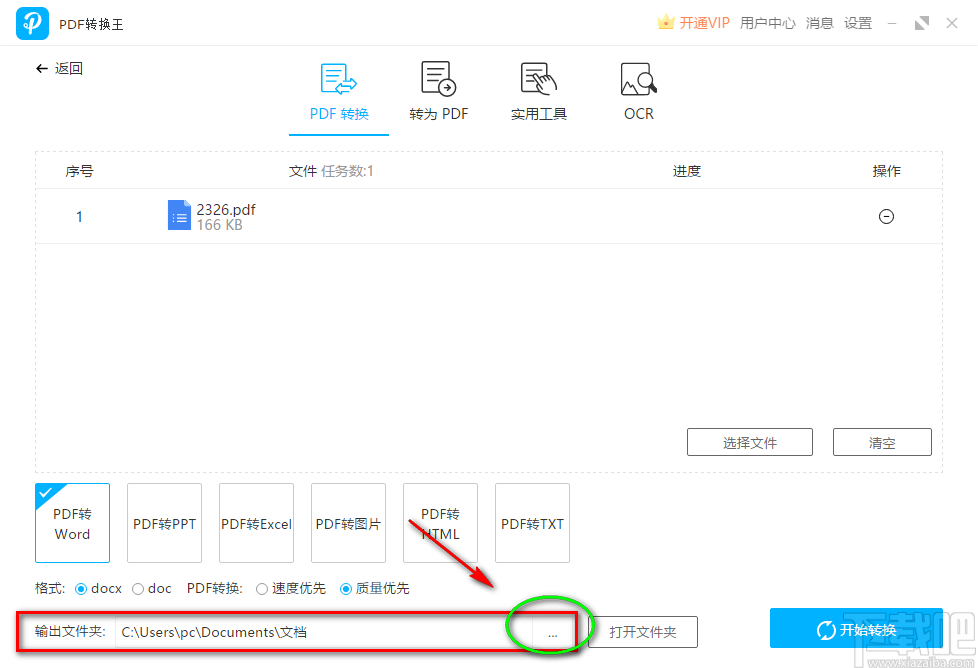Click 选择文件 to add files
The height and width of the screenshot is (668, 978).
point(749,442)
